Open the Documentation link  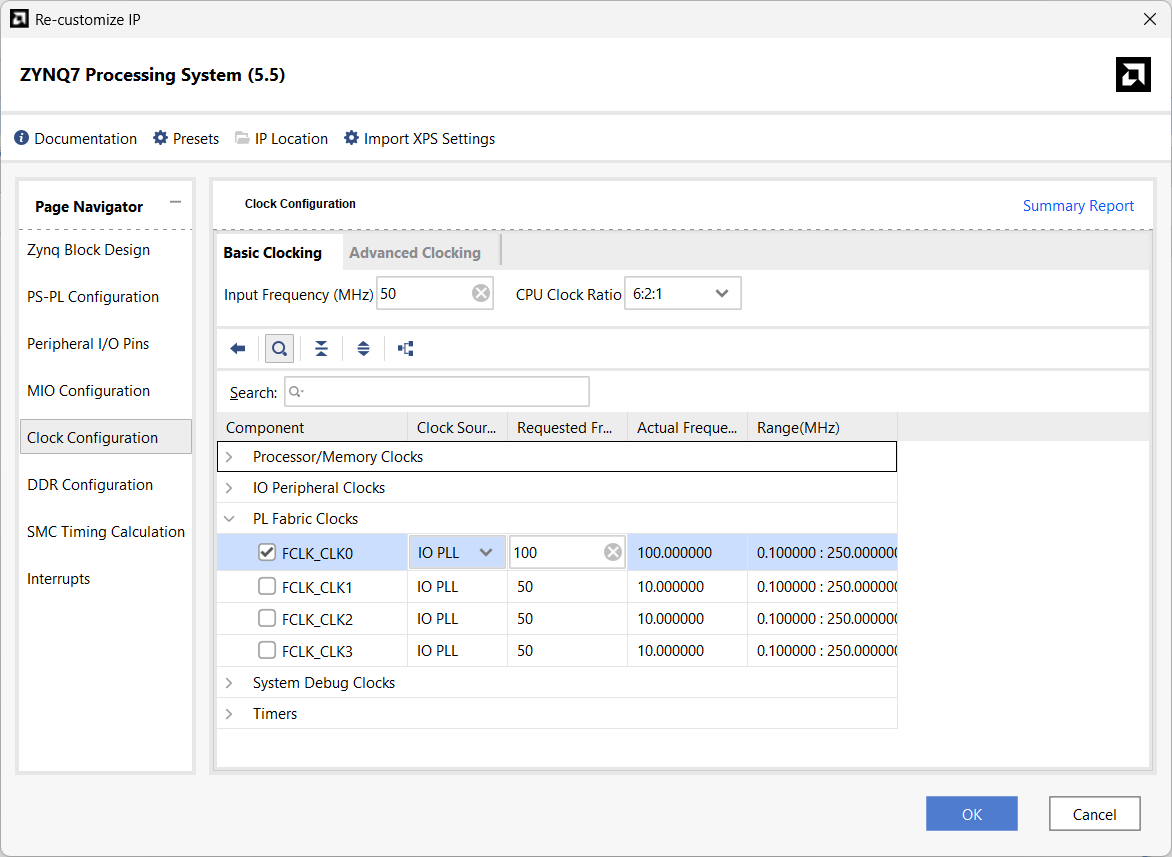tap(85, 139)
